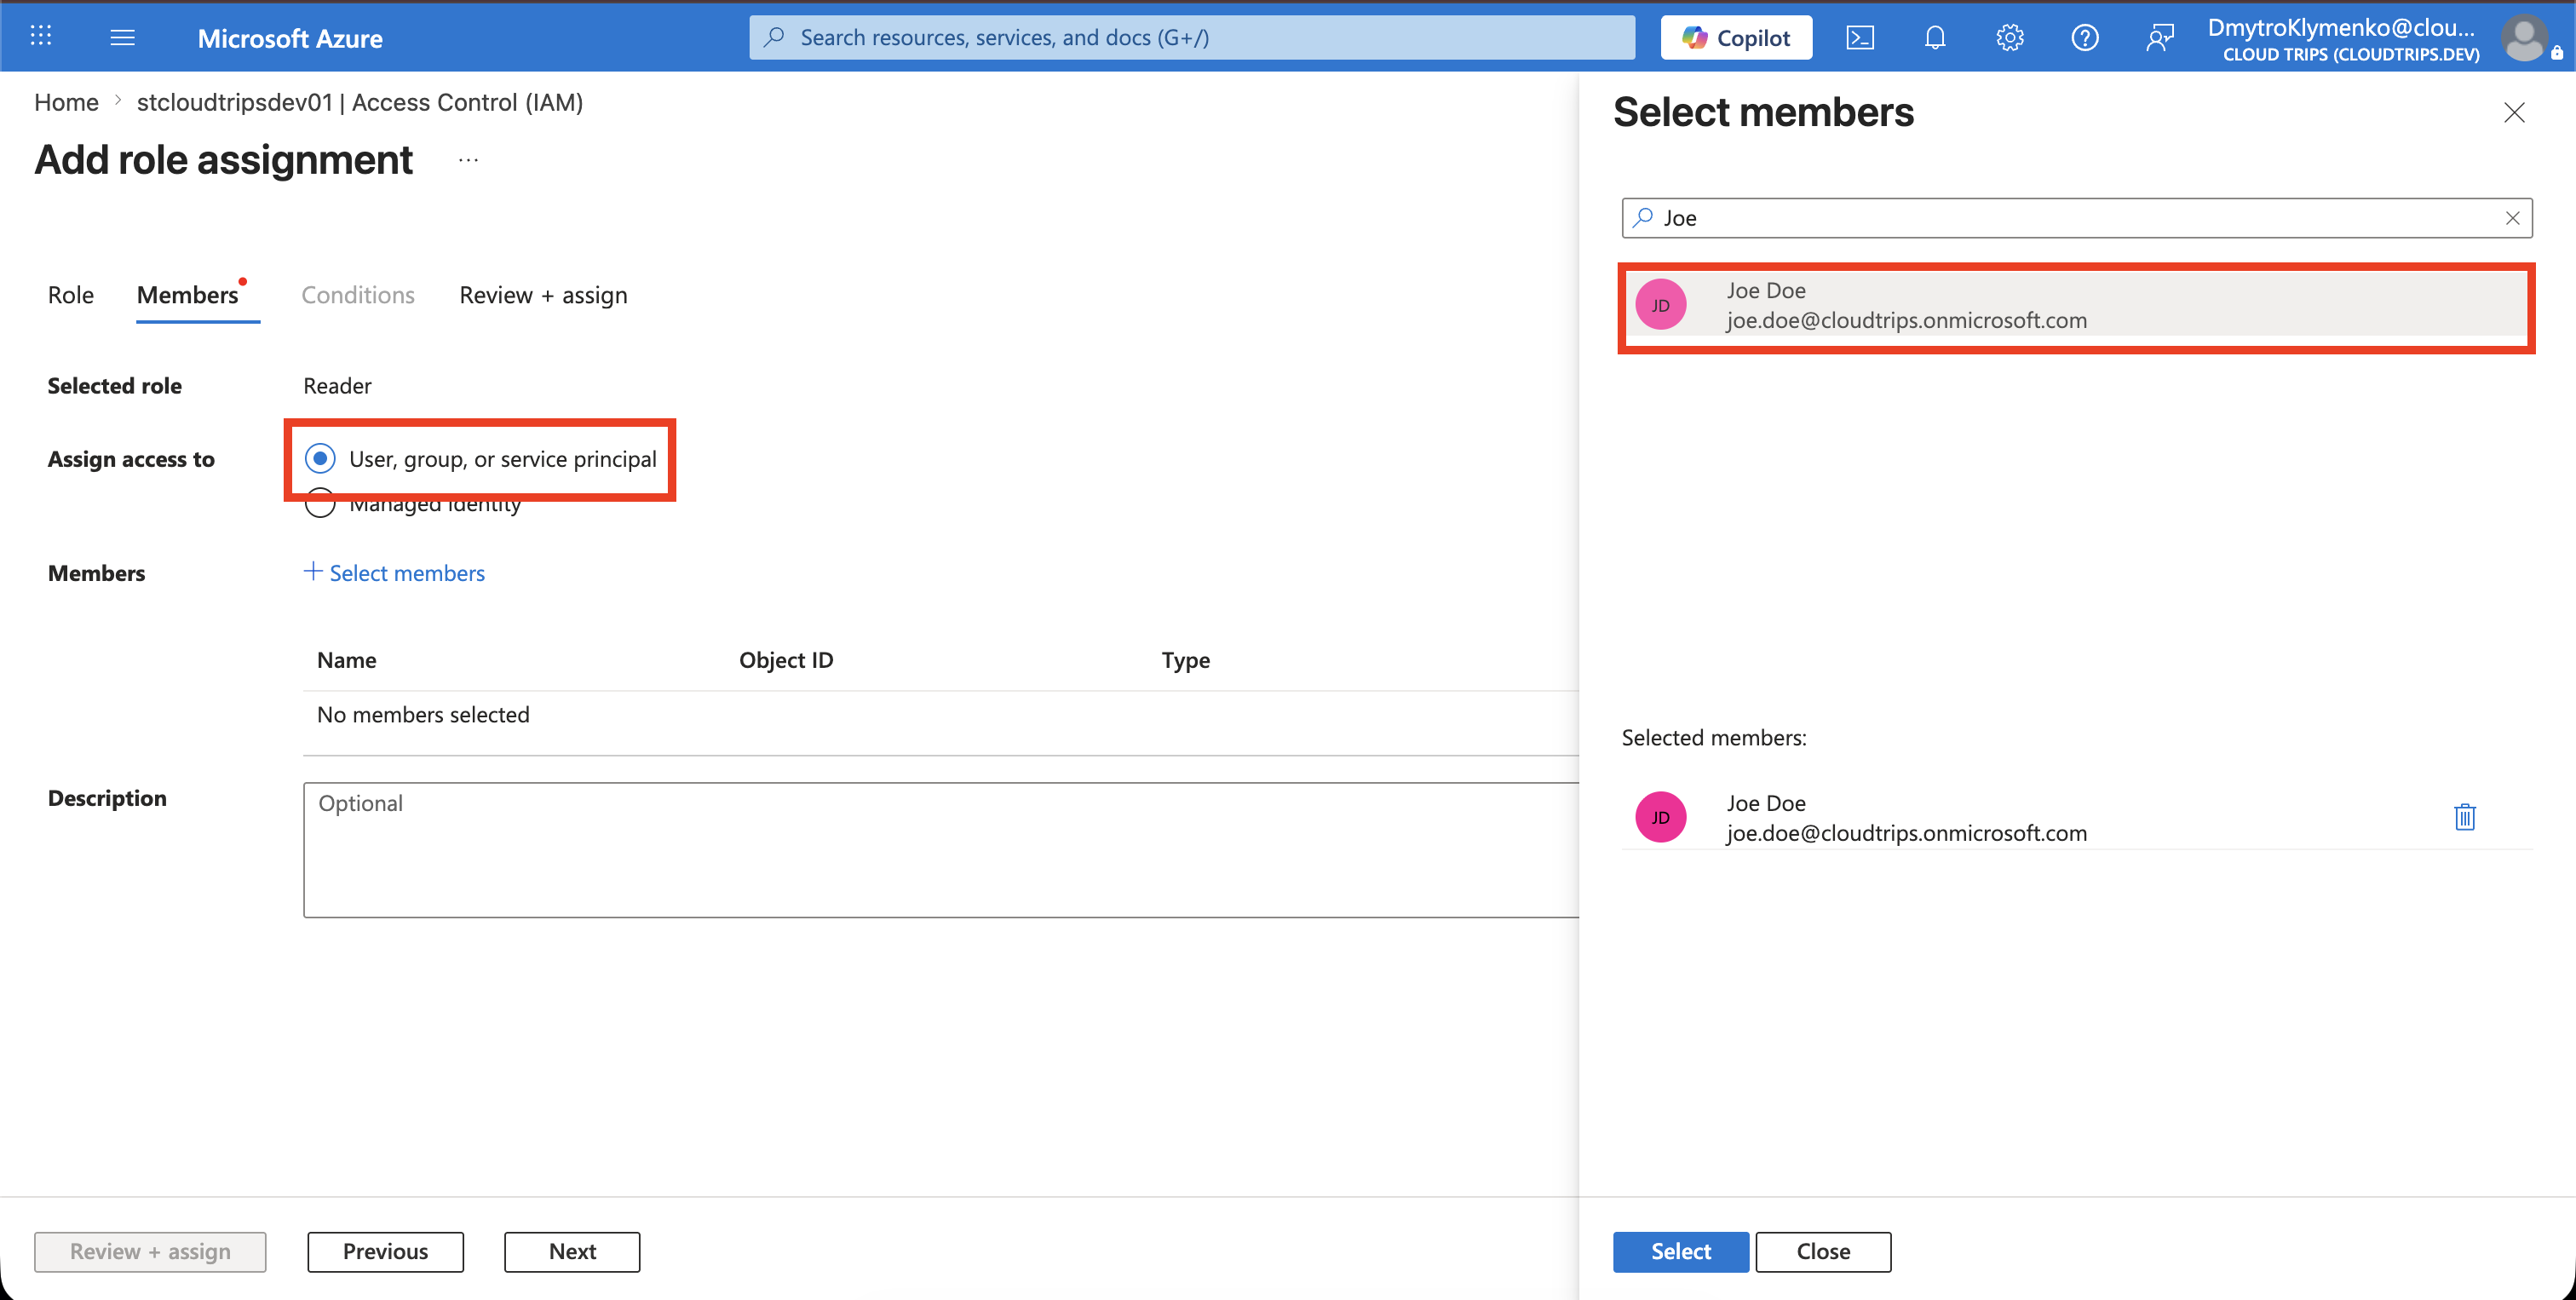Click the ellipsis next to Add role assignment

pos(468,160)
